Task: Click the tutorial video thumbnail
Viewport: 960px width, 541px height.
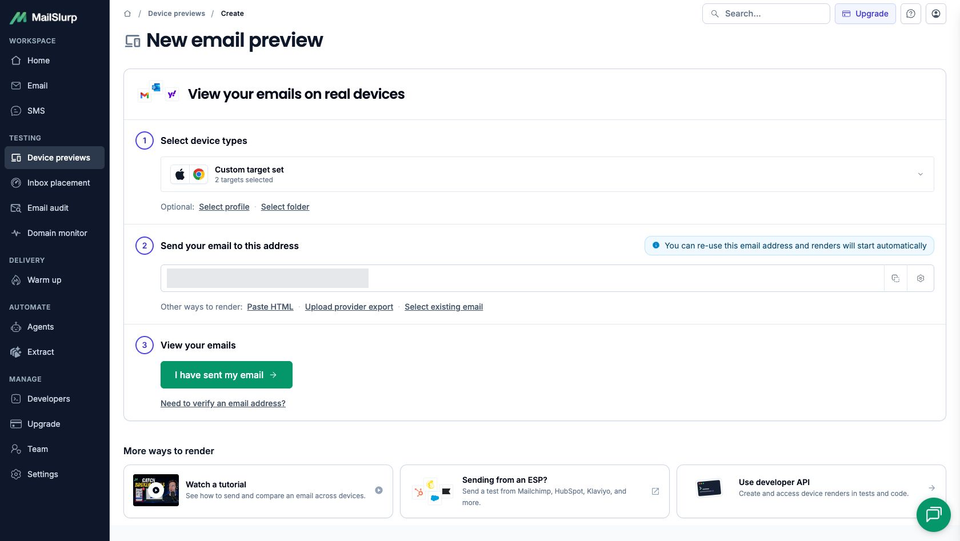Action: pos(156,490)
